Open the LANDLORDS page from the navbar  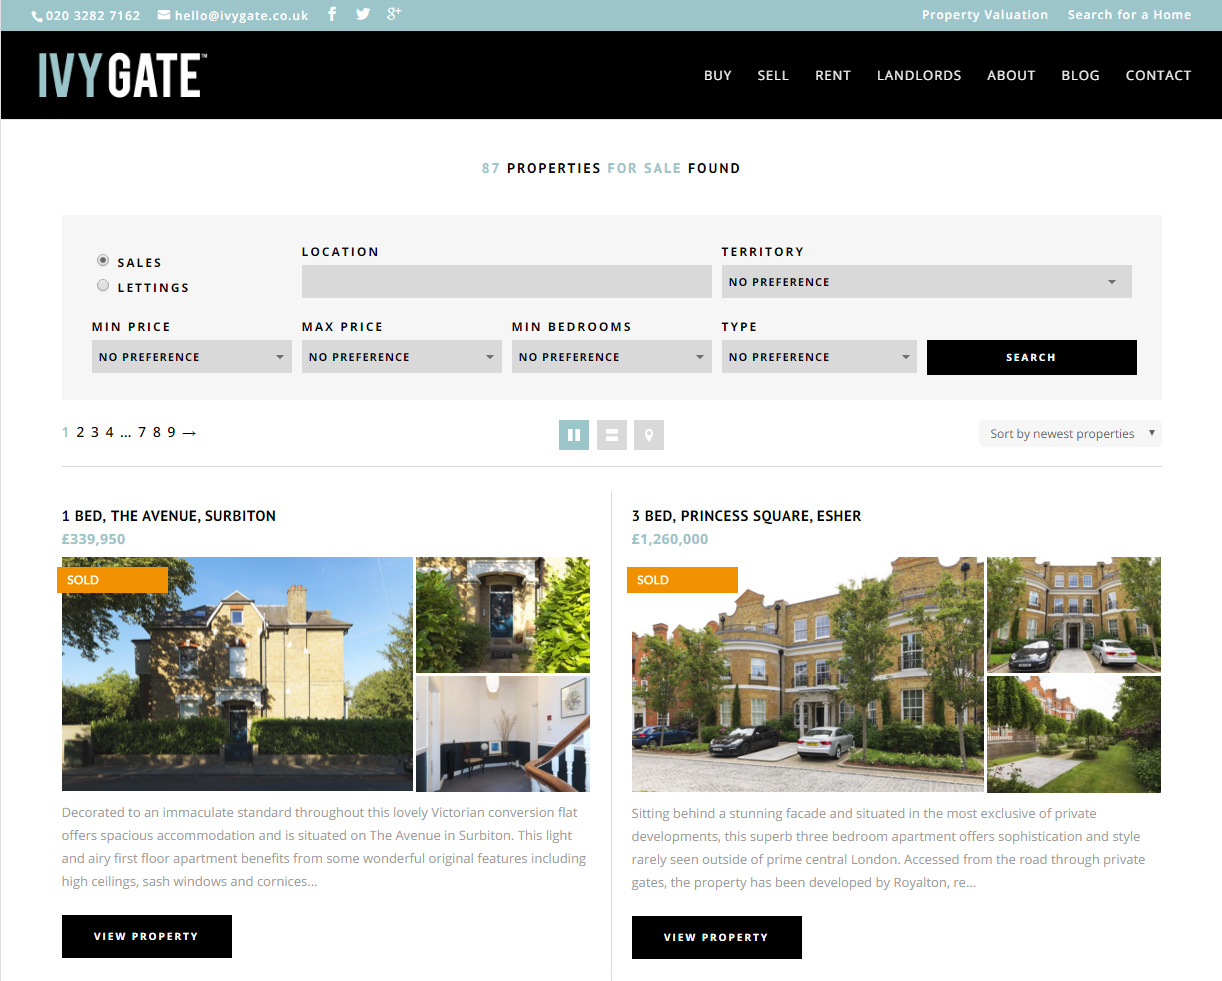[918, 75]
